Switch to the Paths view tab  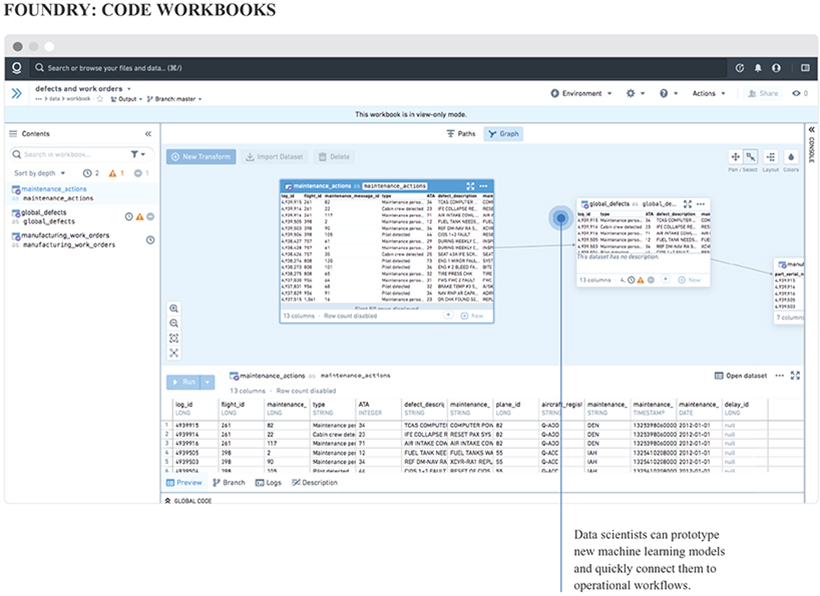click(x=460, y=133)
